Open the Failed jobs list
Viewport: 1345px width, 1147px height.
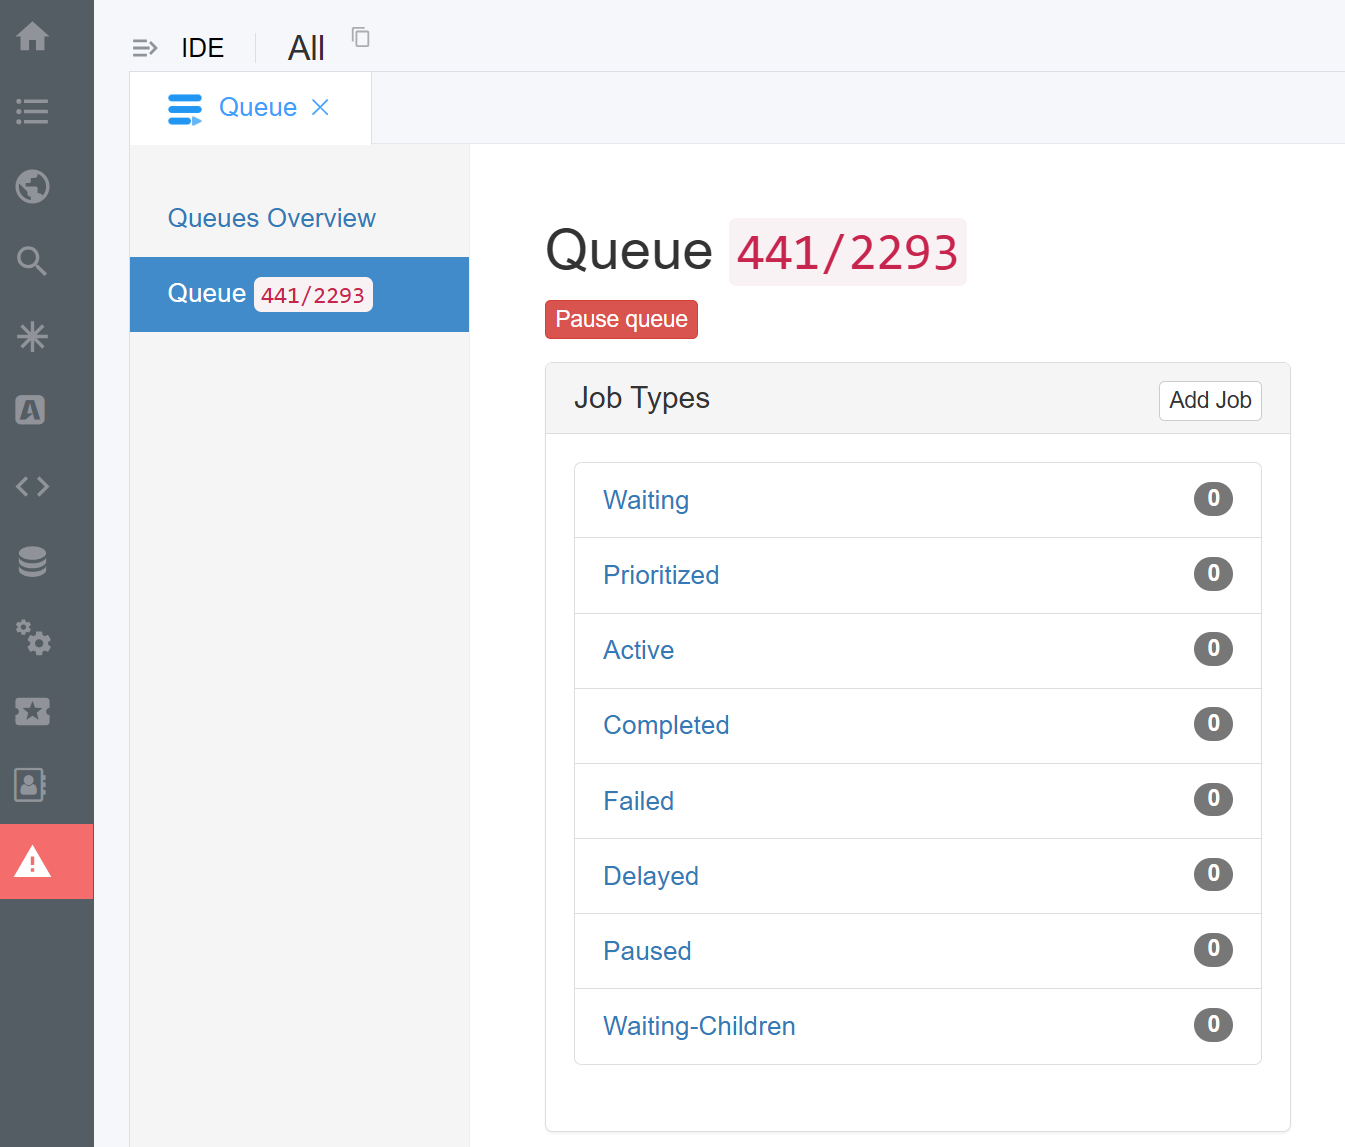click(x=638, y=801)
